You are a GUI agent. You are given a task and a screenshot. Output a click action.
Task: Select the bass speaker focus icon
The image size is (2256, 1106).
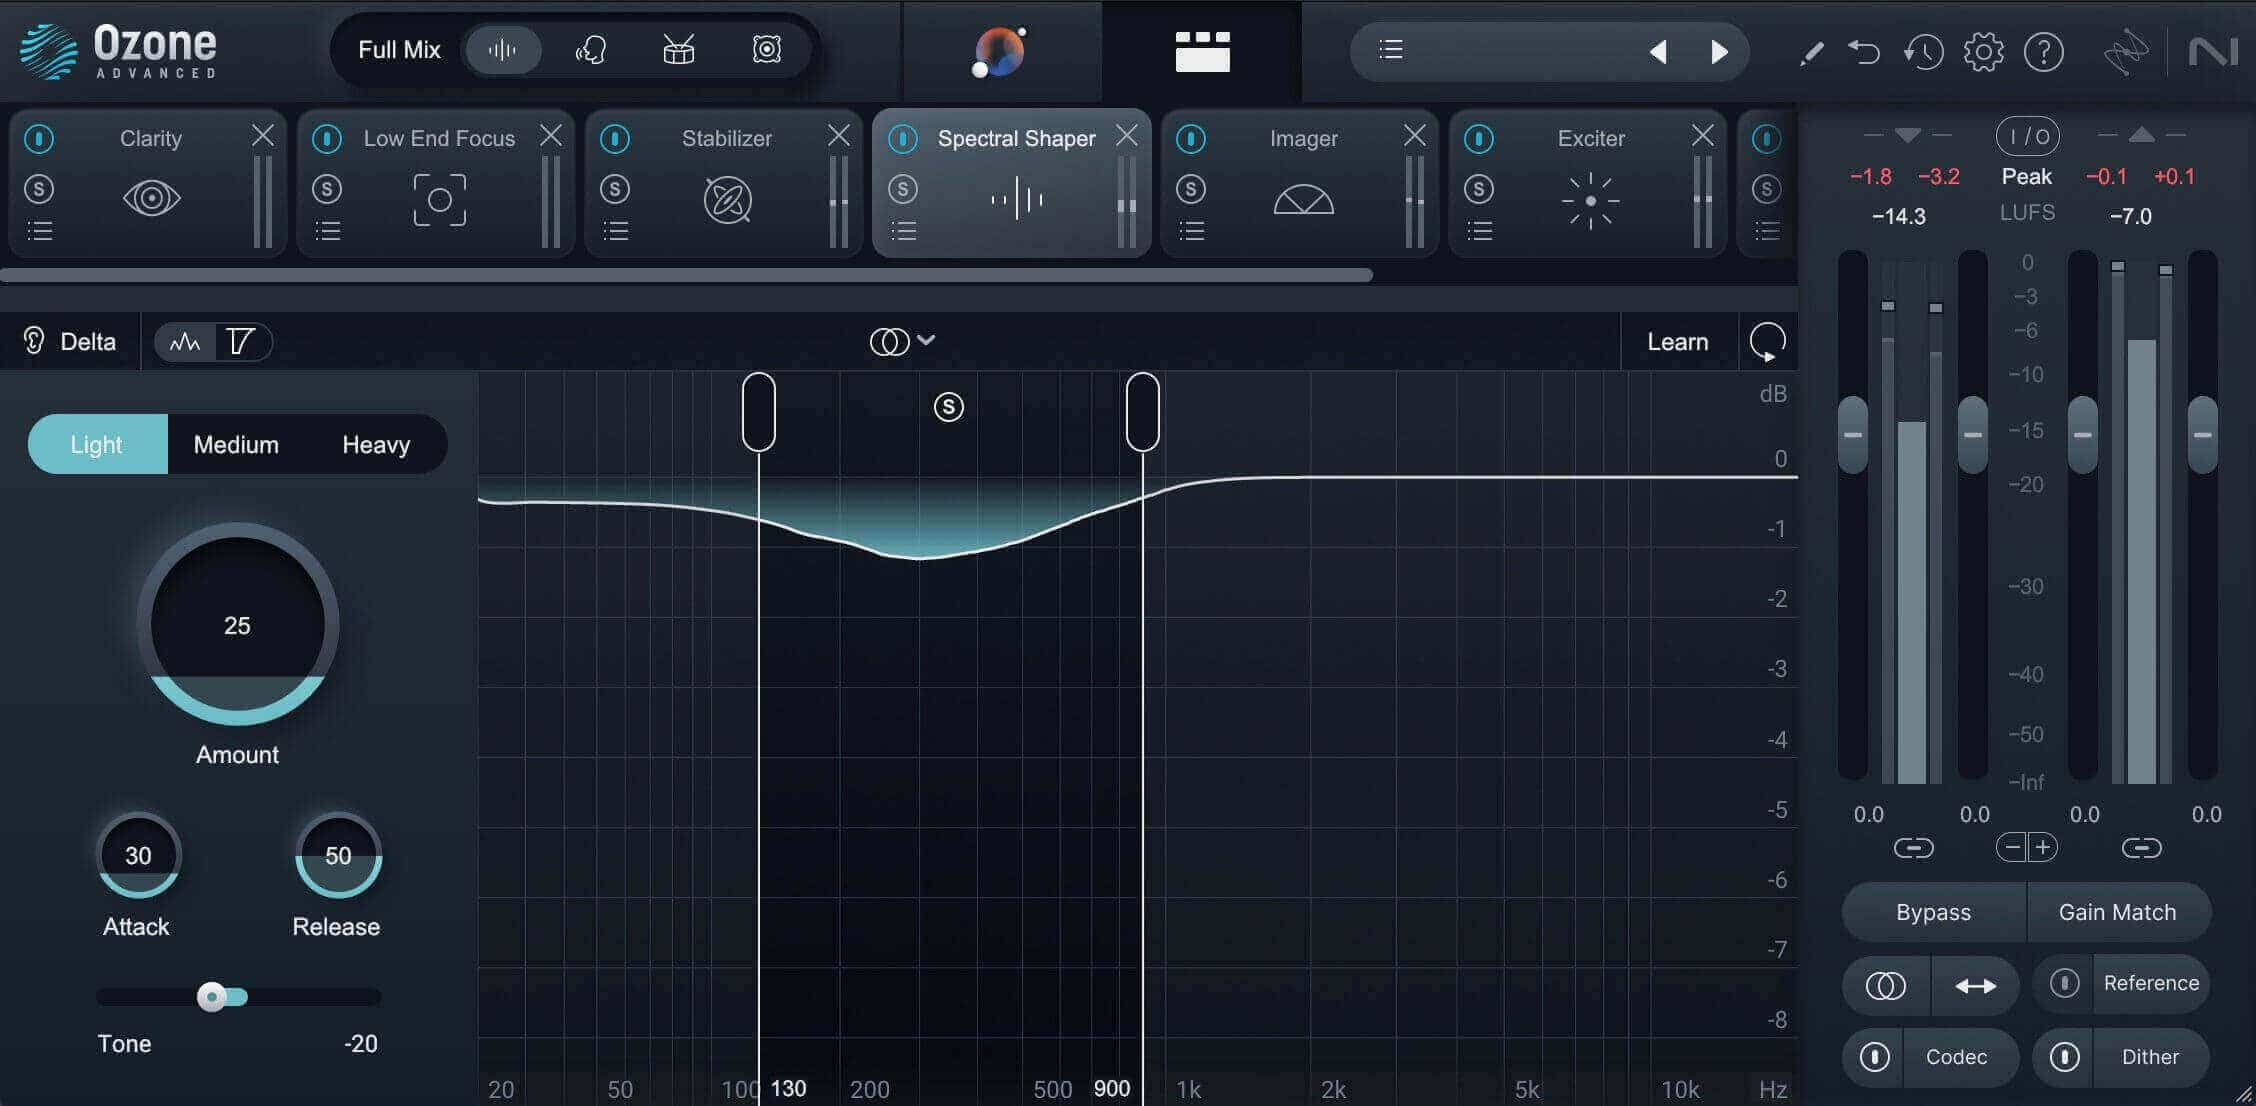(767, 50)
